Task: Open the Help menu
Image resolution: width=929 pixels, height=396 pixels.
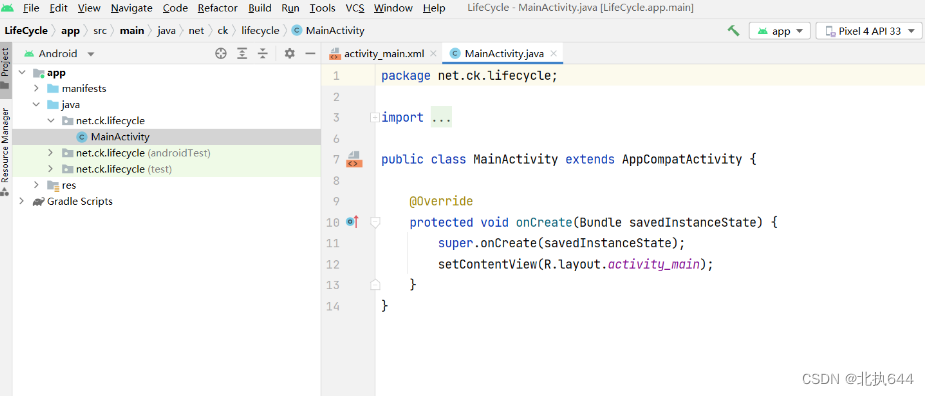Action: (x=434, y=8)
